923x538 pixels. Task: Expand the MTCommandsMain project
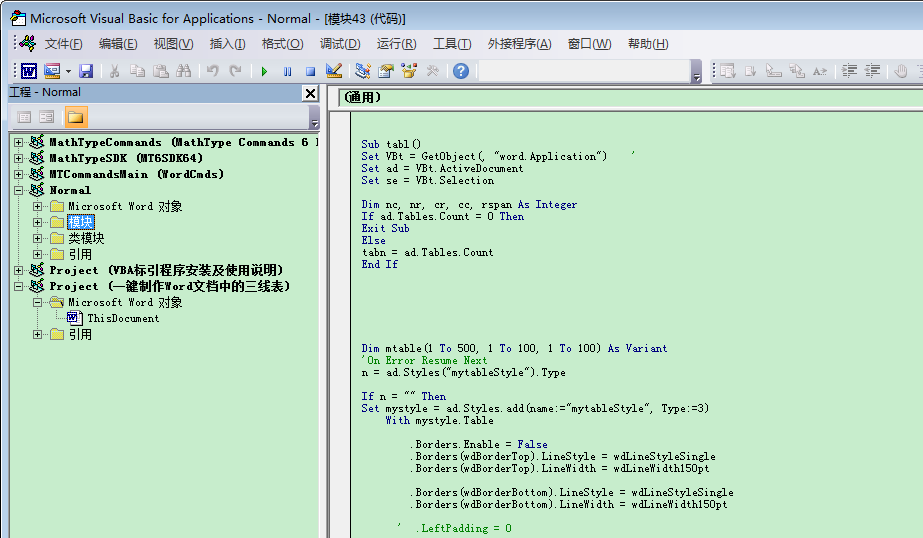(x=18, y=174)
